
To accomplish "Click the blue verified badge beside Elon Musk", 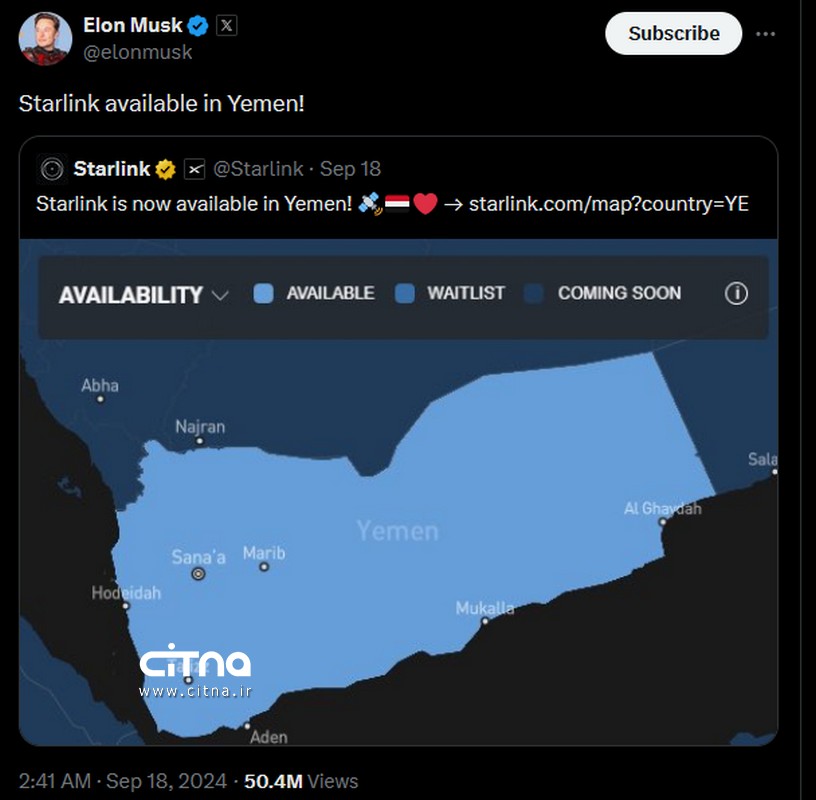I will (x=199, y=26).
